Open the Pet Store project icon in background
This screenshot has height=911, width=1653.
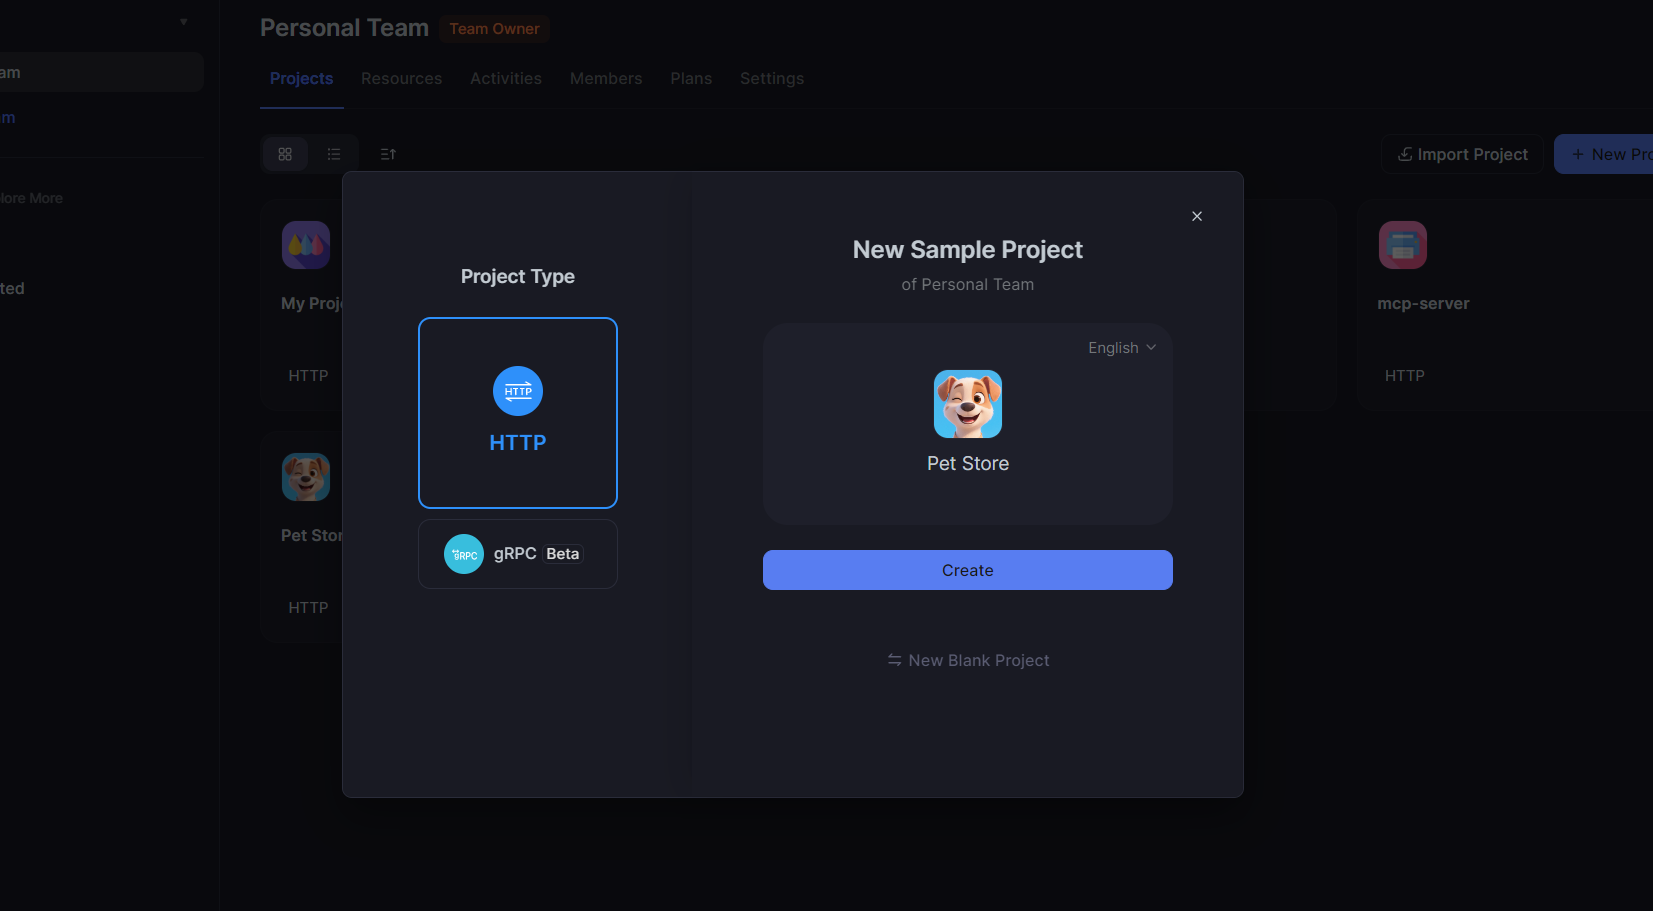click(306, 477)
